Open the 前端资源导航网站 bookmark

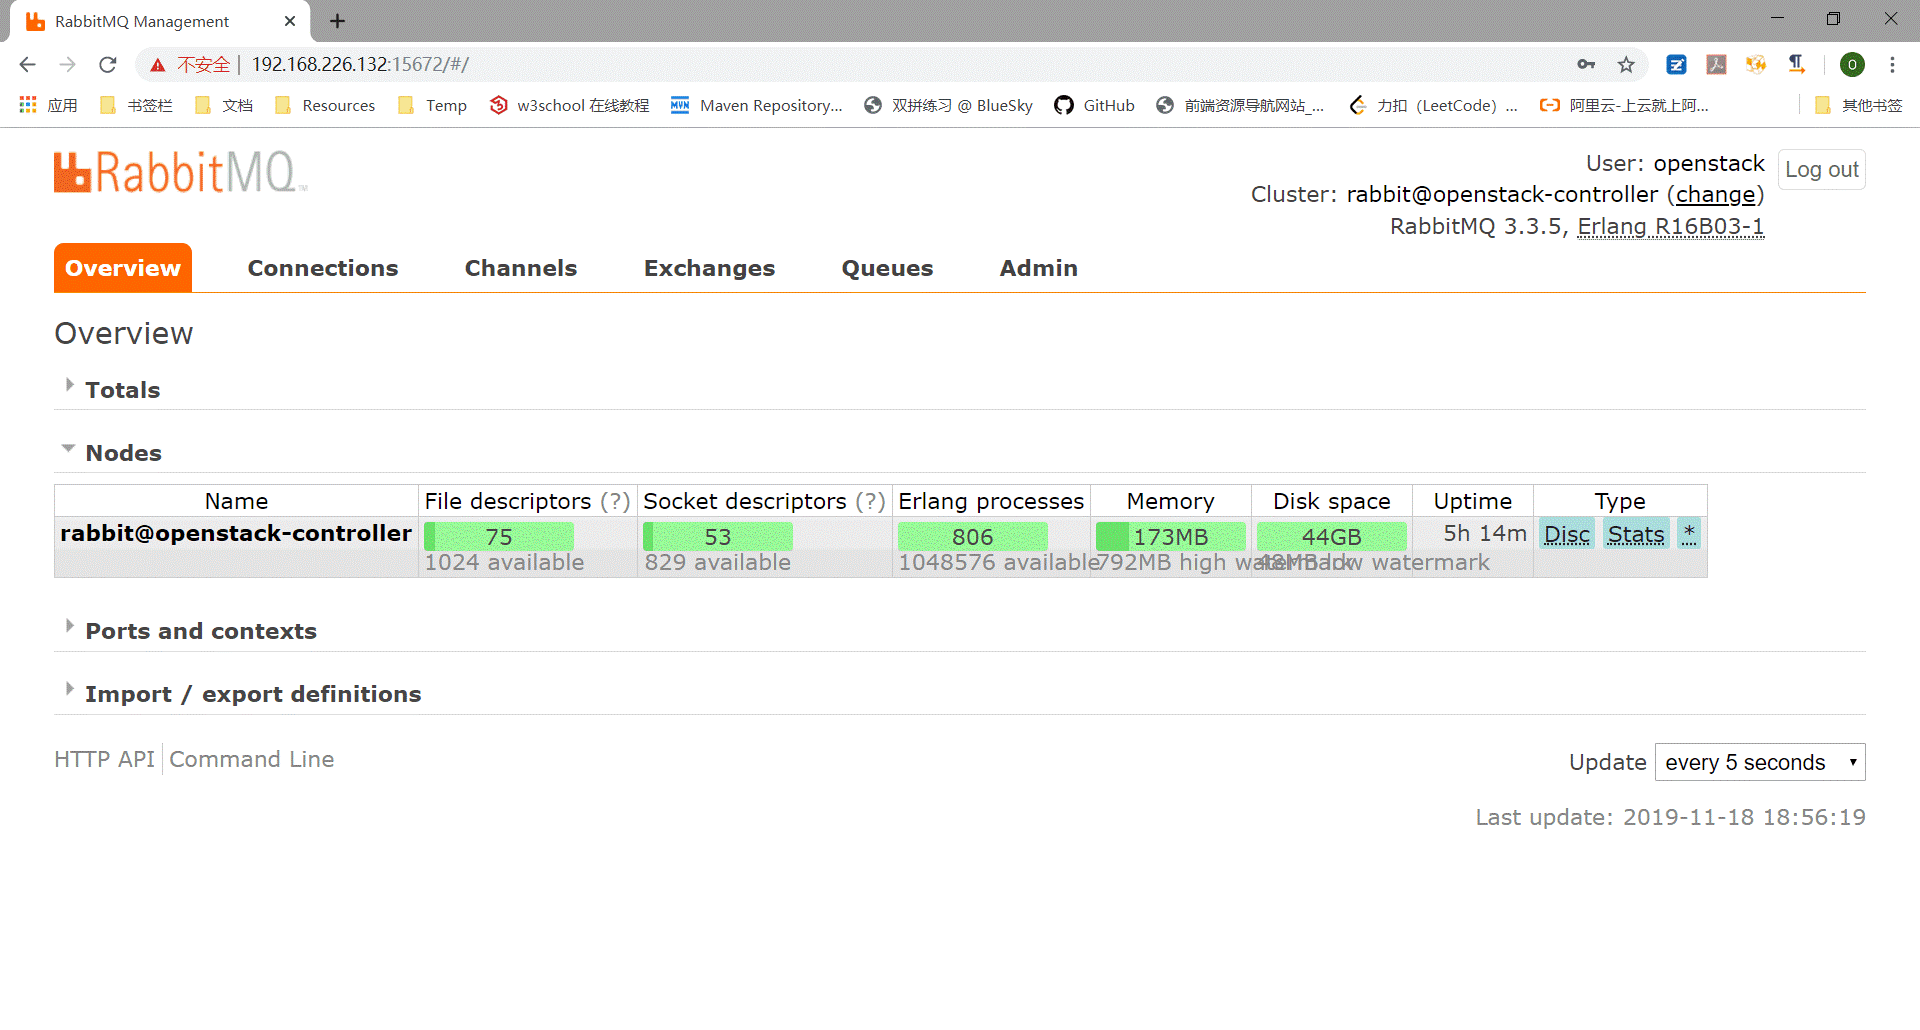(x=1240, y=105)
